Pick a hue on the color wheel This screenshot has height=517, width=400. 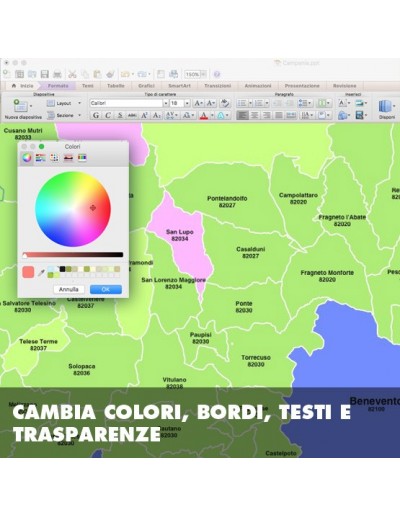(x=73, y=209)
